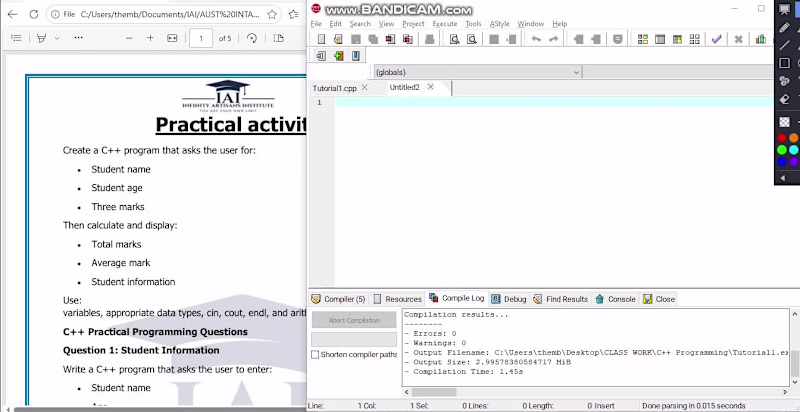This screenshot has width=800, height=412.
Task: Open the Find Results tab
Action: click(x=560, y=299)
